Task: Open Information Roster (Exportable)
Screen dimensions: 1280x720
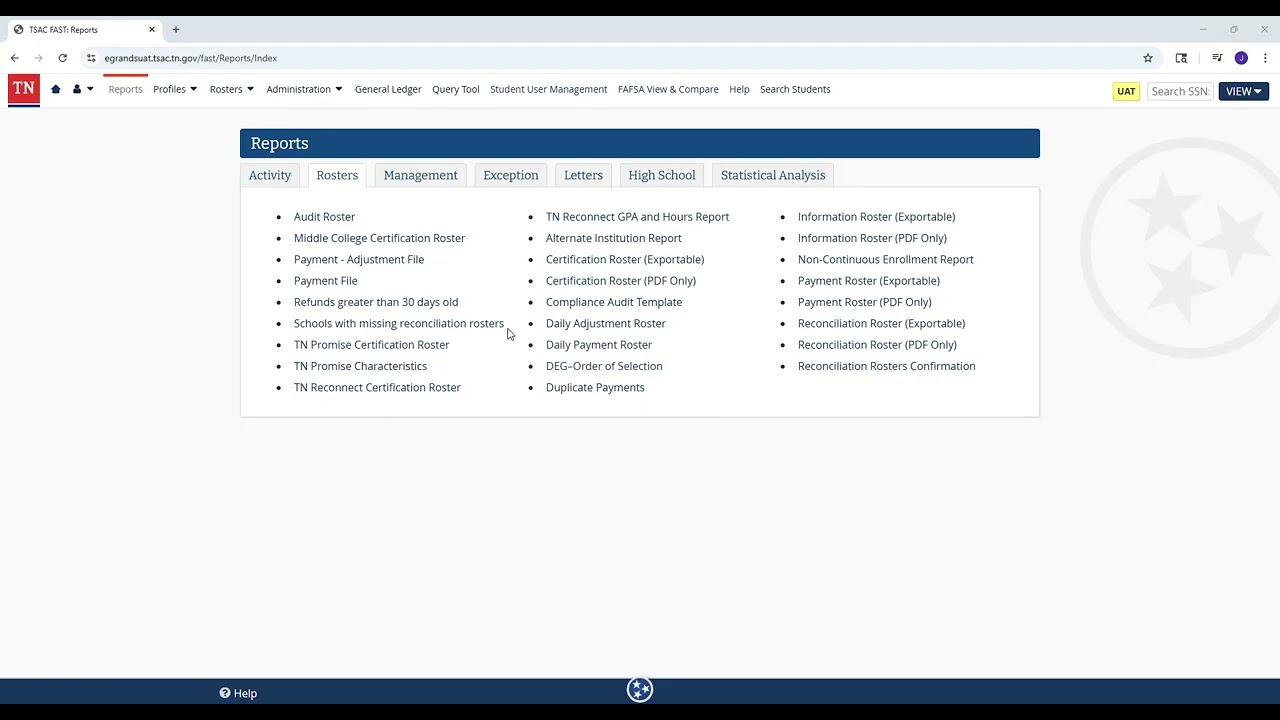Action: (876, 217)
